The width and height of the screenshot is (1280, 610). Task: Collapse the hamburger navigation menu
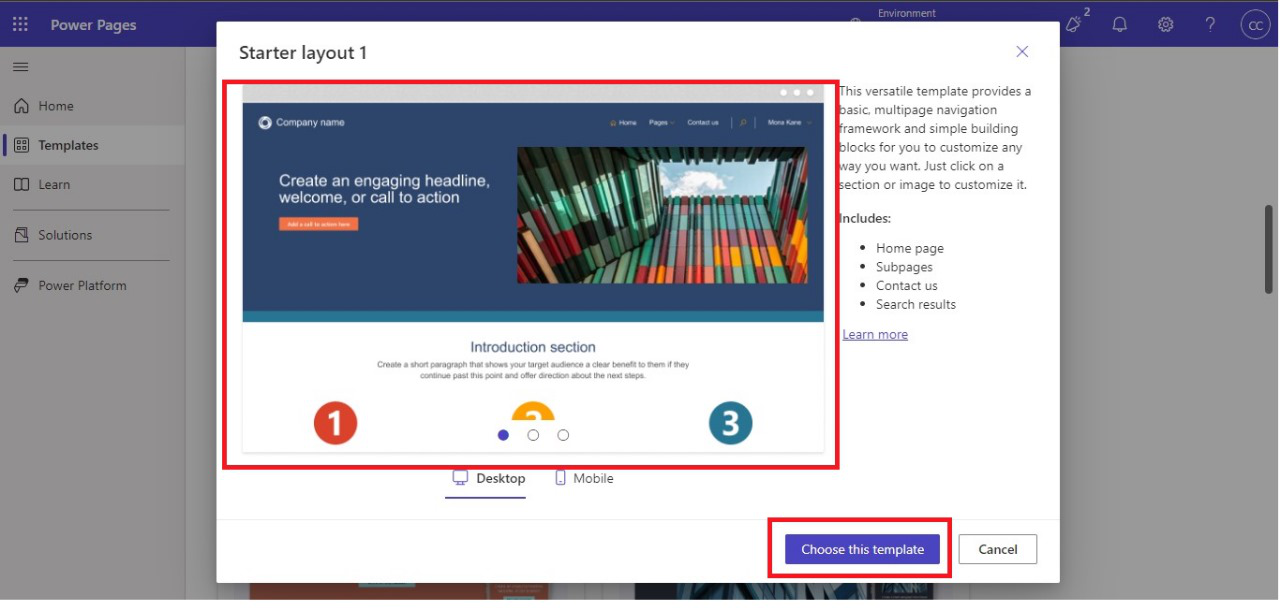[20, 67]
